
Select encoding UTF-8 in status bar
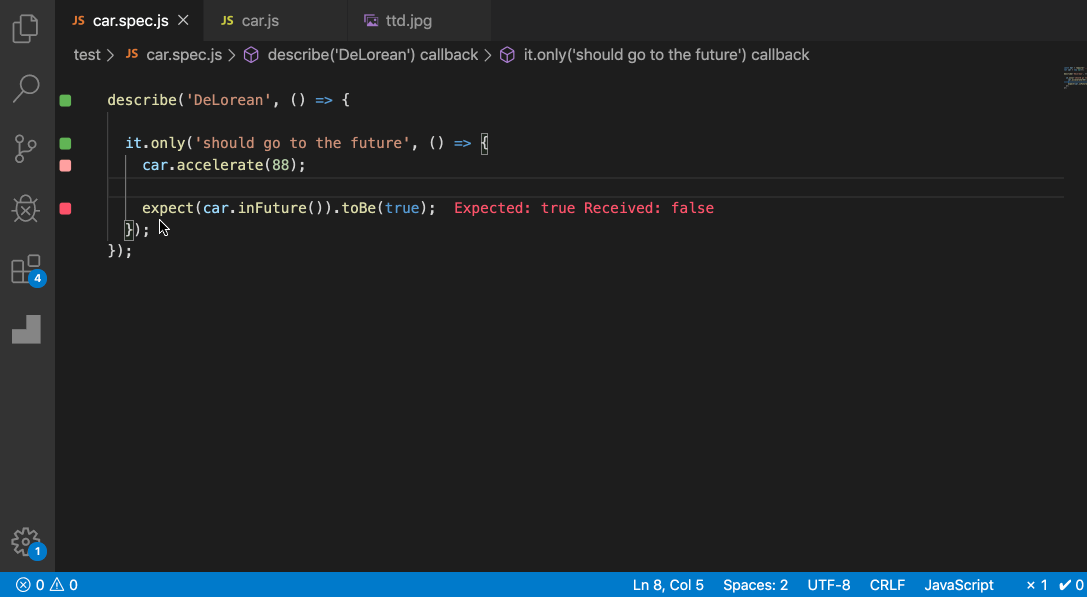point(828,585)
